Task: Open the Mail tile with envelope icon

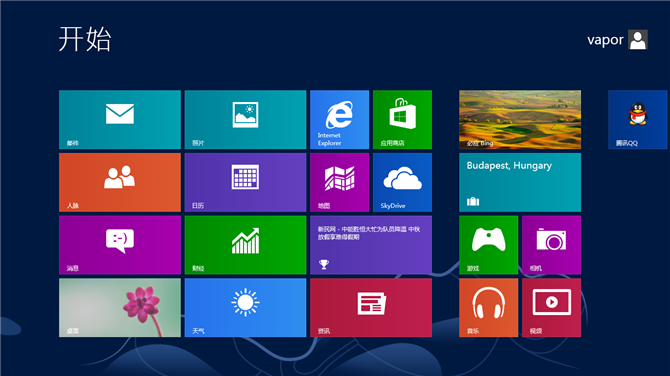Action: point(120,119)
